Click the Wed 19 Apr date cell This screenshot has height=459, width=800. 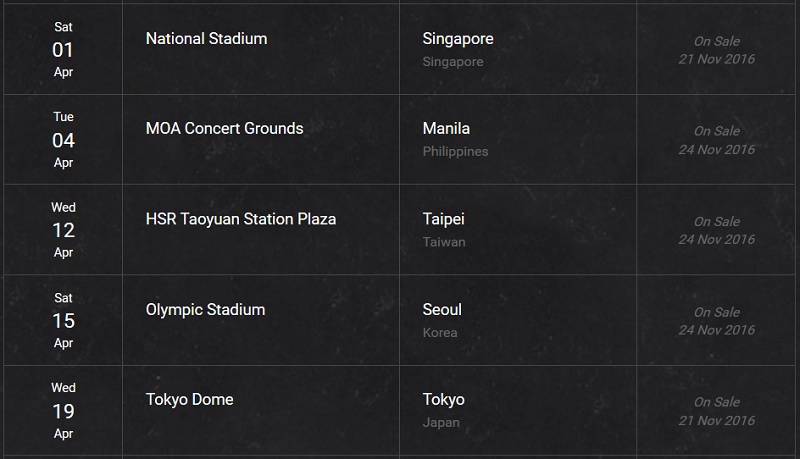click(63, 411)
